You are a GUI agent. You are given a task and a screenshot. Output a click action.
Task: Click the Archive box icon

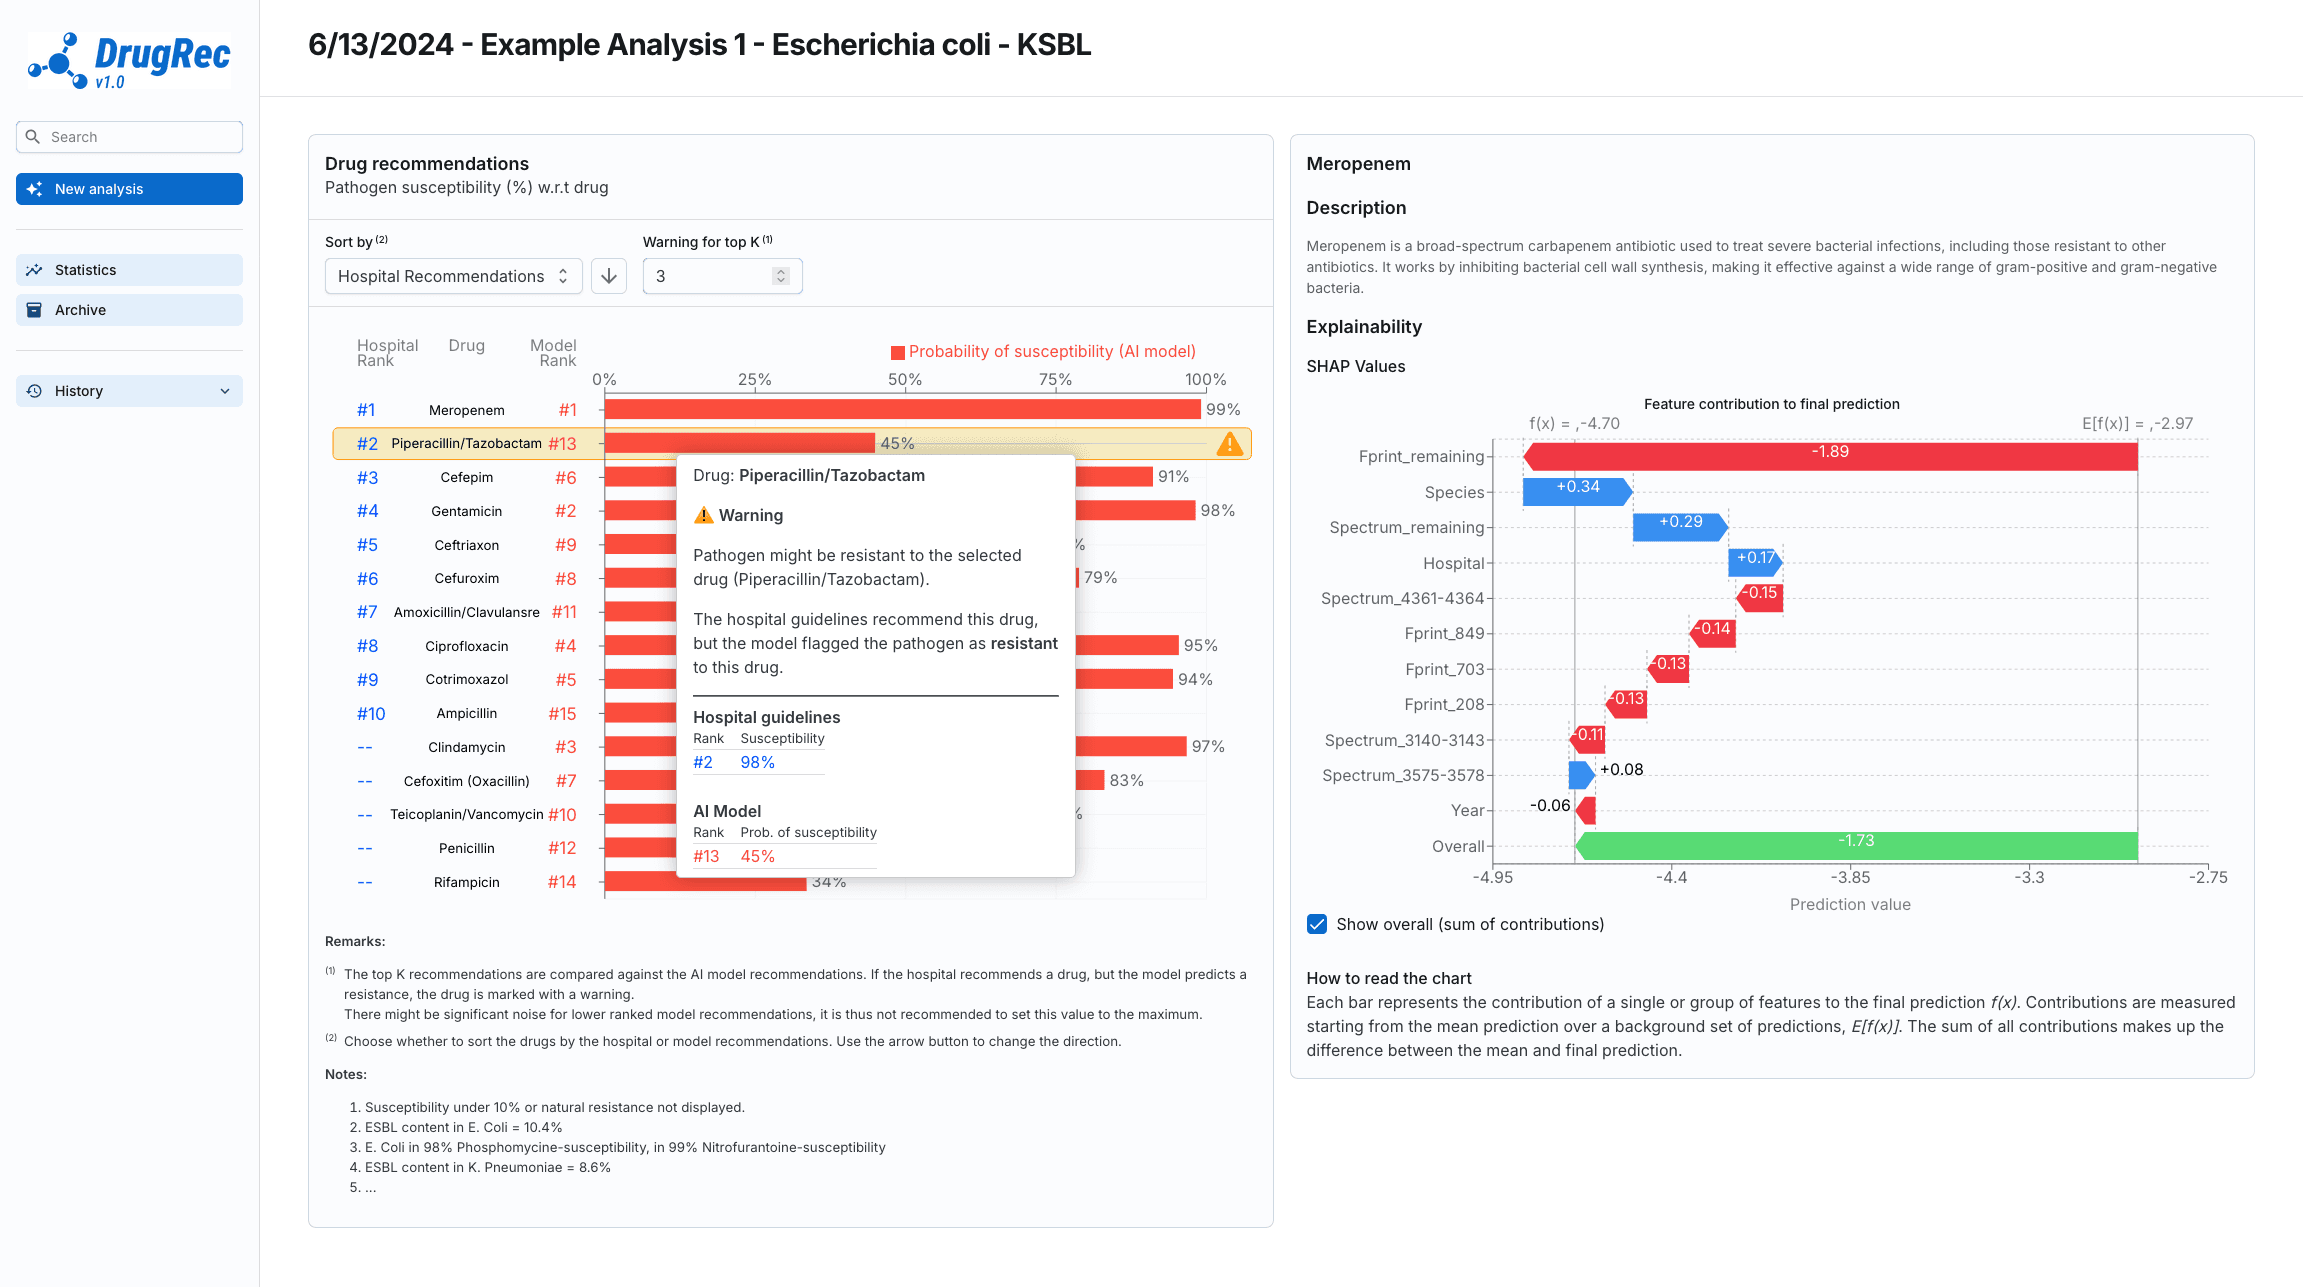click(35, 310)
